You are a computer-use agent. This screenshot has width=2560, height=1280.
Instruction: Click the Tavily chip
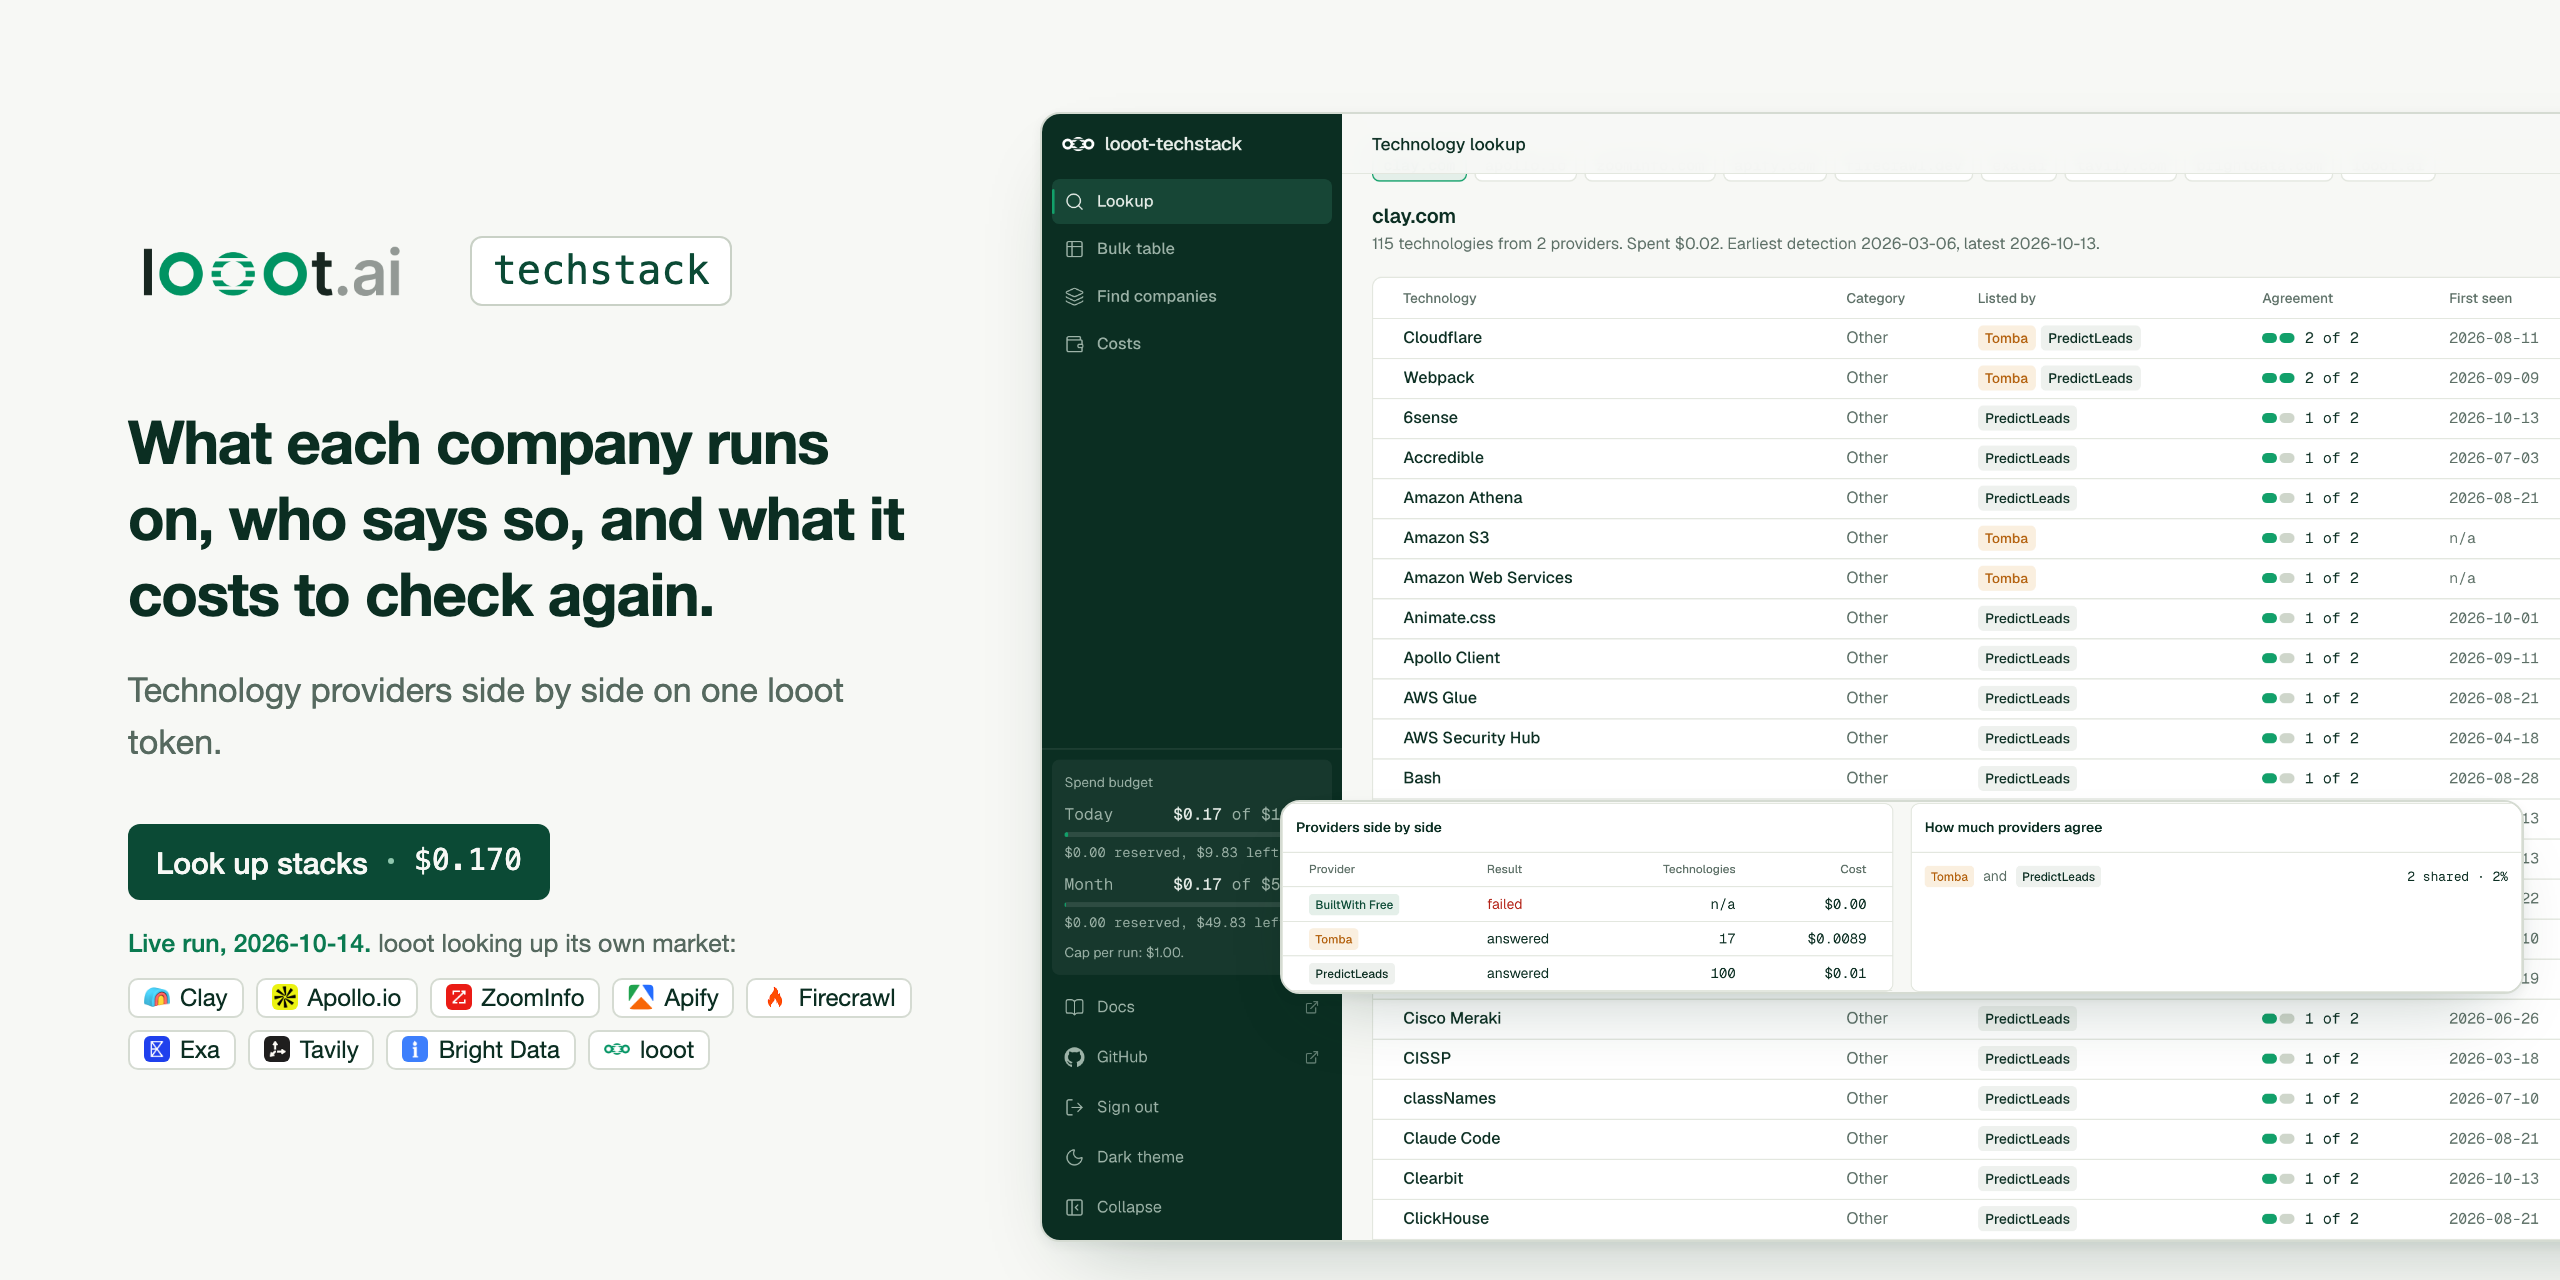point(311,1050)
